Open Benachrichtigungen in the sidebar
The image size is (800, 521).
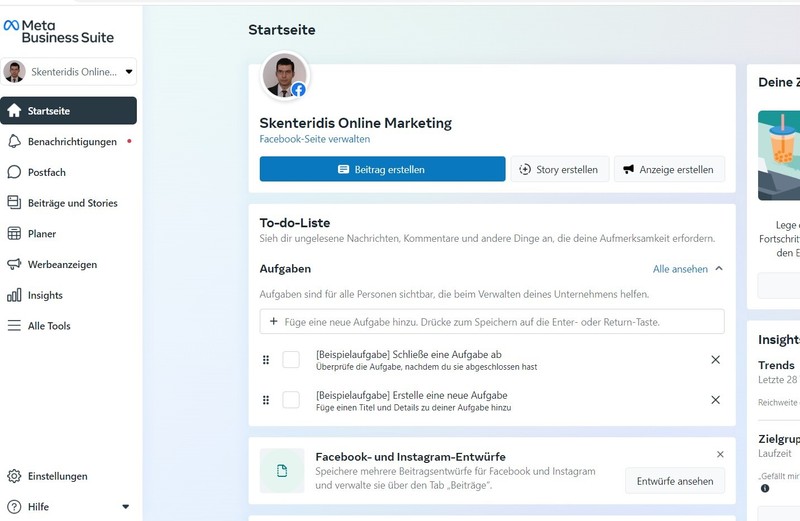point(68,141)
